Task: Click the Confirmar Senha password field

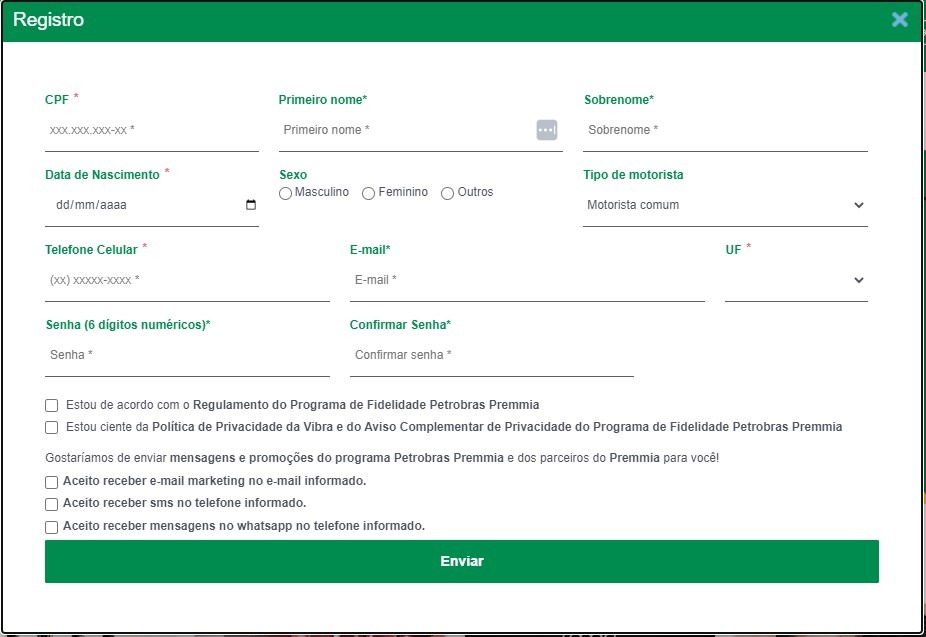Action: coord(491,355)
